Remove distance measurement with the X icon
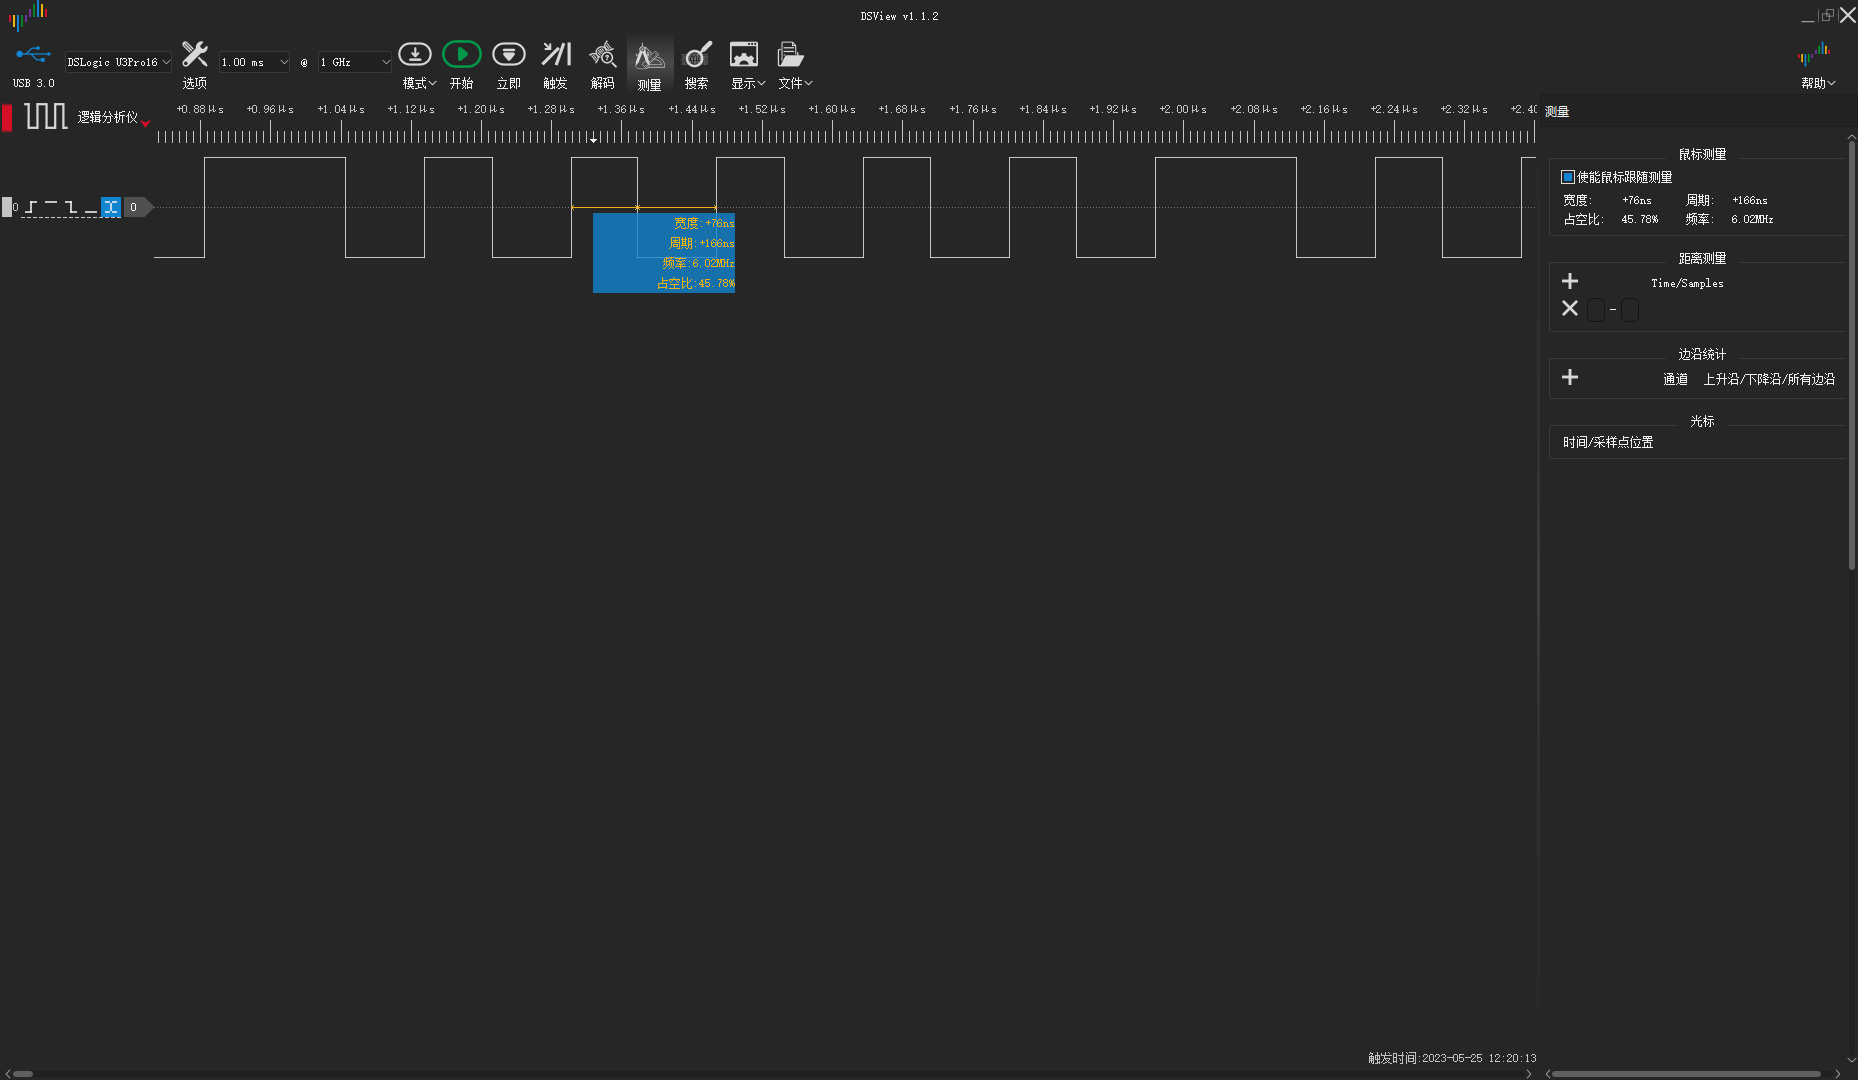This screenshot has height=1080, width=1858. pos(1570,308)
